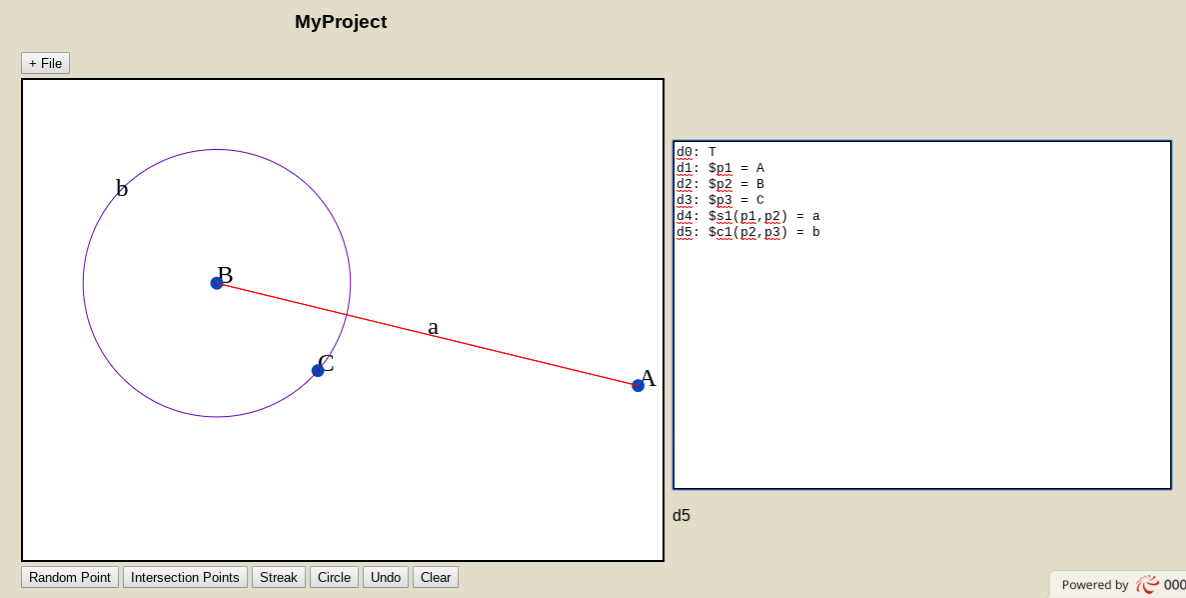The image size is (1186, 598).
Task: Click the line 'd2: $p2 = B'
Action: 720,184
